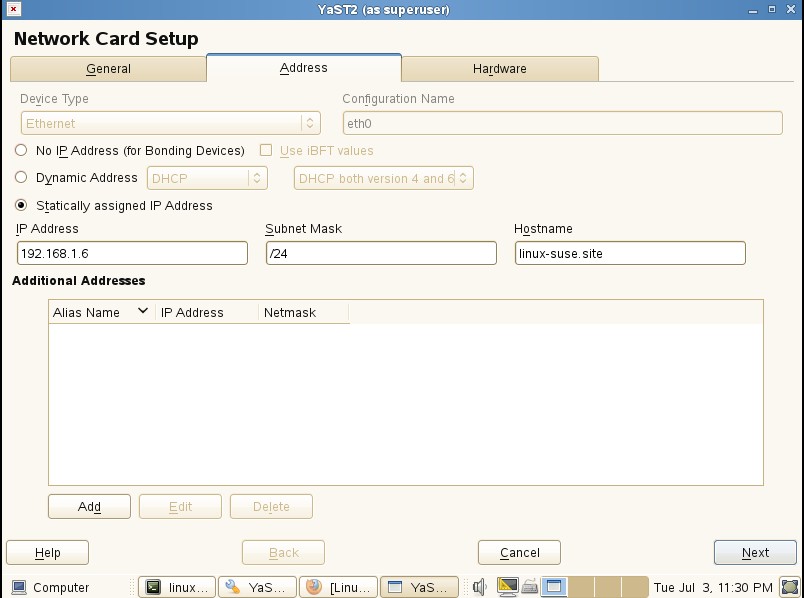Open the clock showing Tue Jul 3

point(713,587)
